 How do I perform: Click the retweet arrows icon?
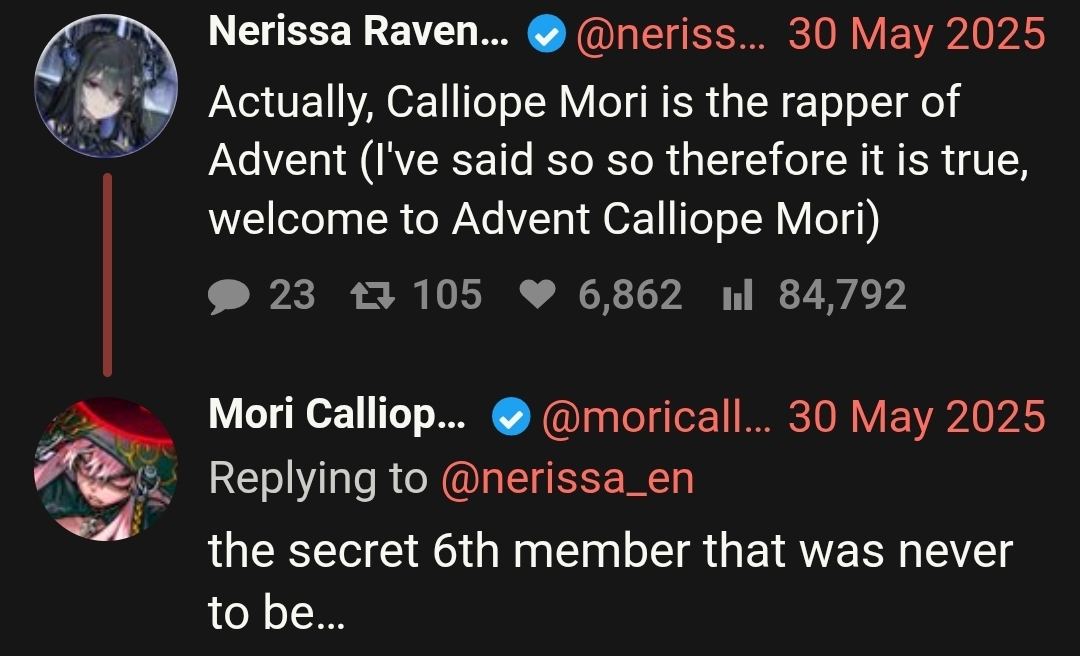point(373,296)
